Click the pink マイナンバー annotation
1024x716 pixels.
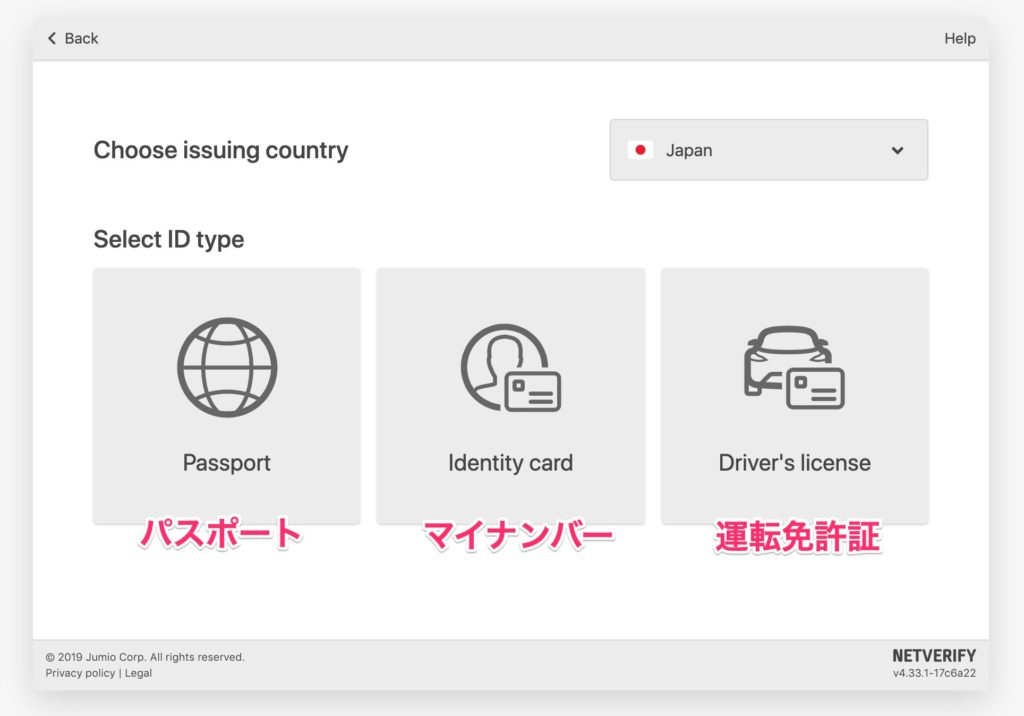point(517,536)
